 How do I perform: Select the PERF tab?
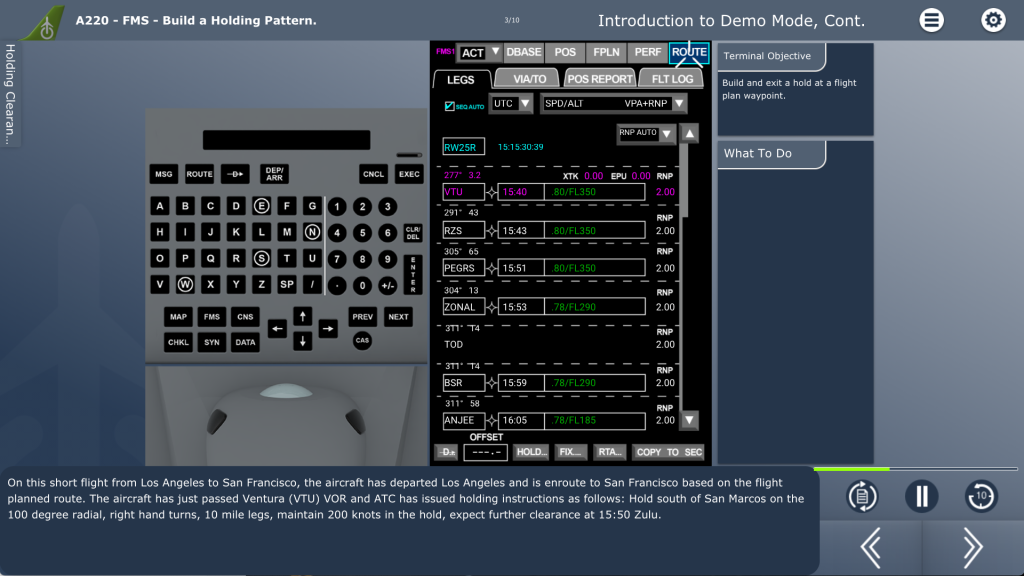(x=647, y=52)
